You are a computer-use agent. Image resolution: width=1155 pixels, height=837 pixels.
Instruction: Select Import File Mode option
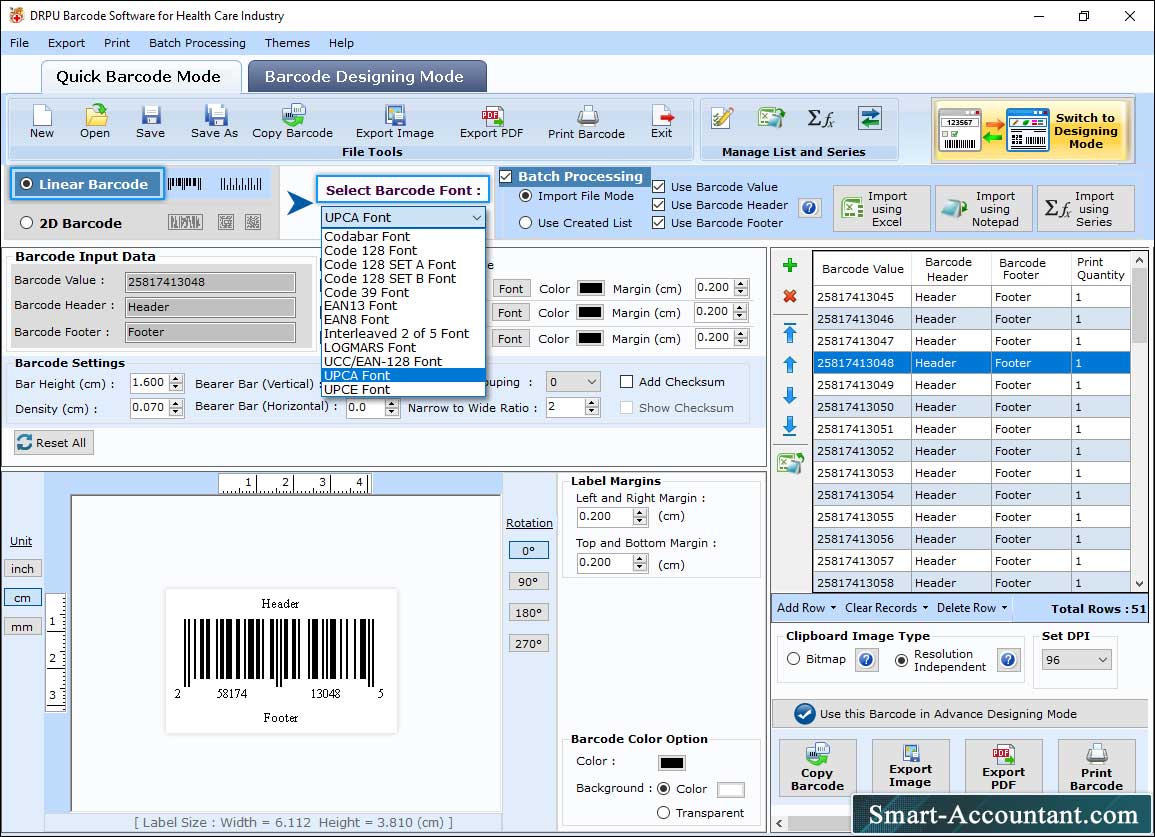click(525, 196)
